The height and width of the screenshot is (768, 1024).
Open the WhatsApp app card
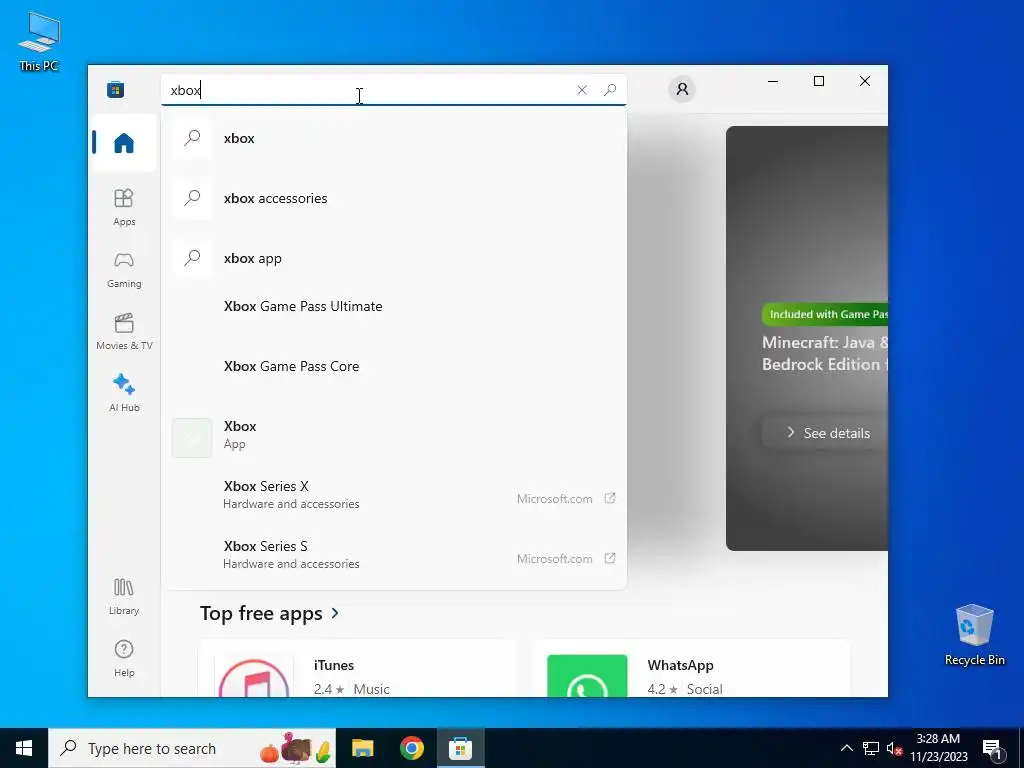tap(691, 669)
